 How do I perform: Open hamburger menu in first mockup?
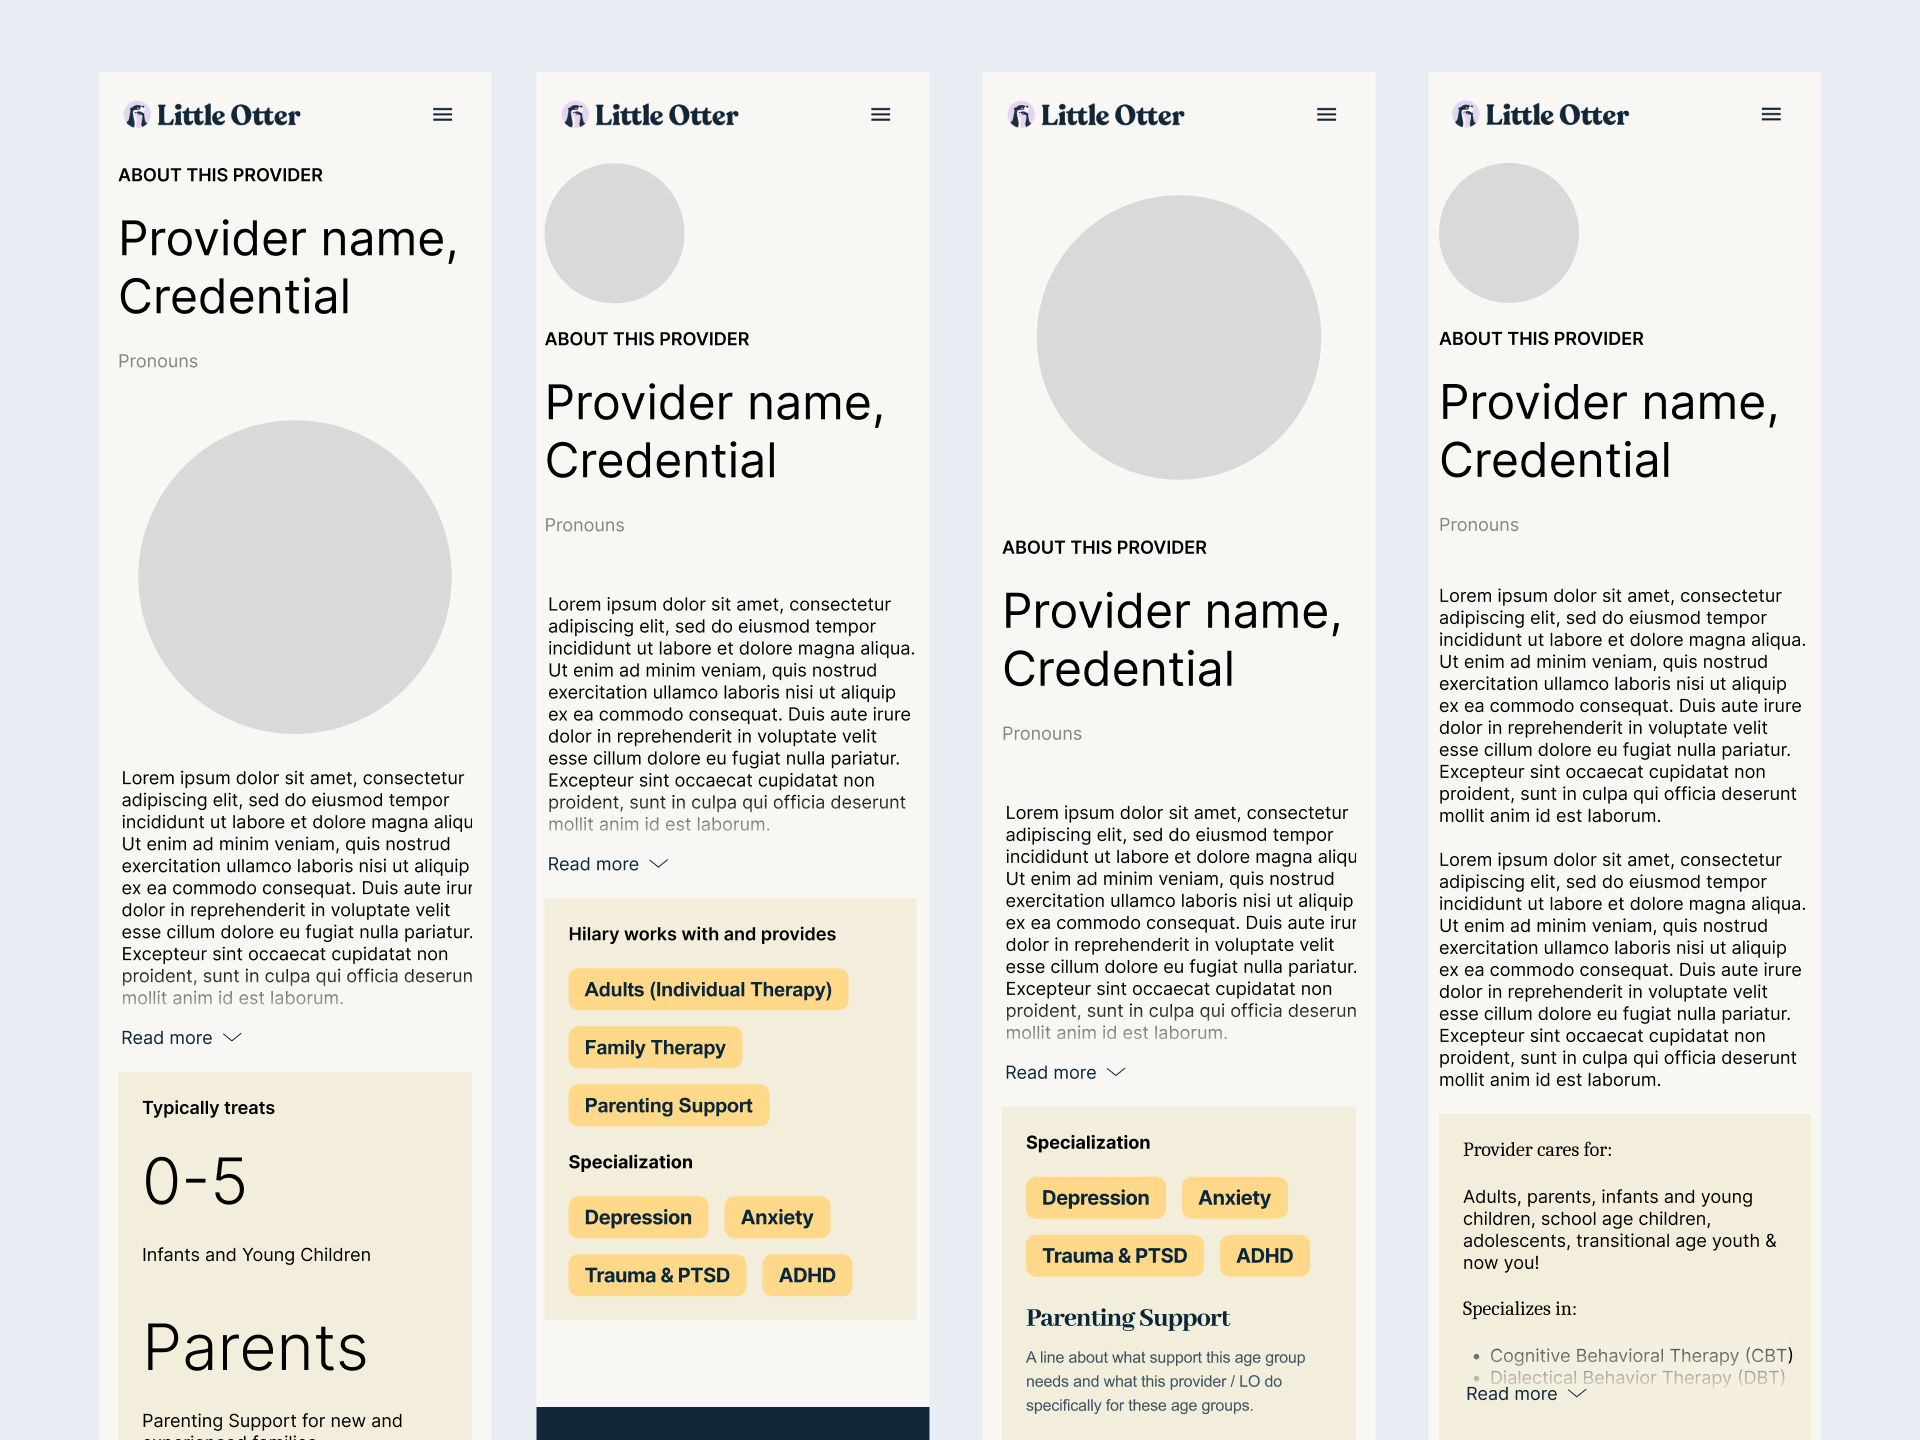pos(442,115)
